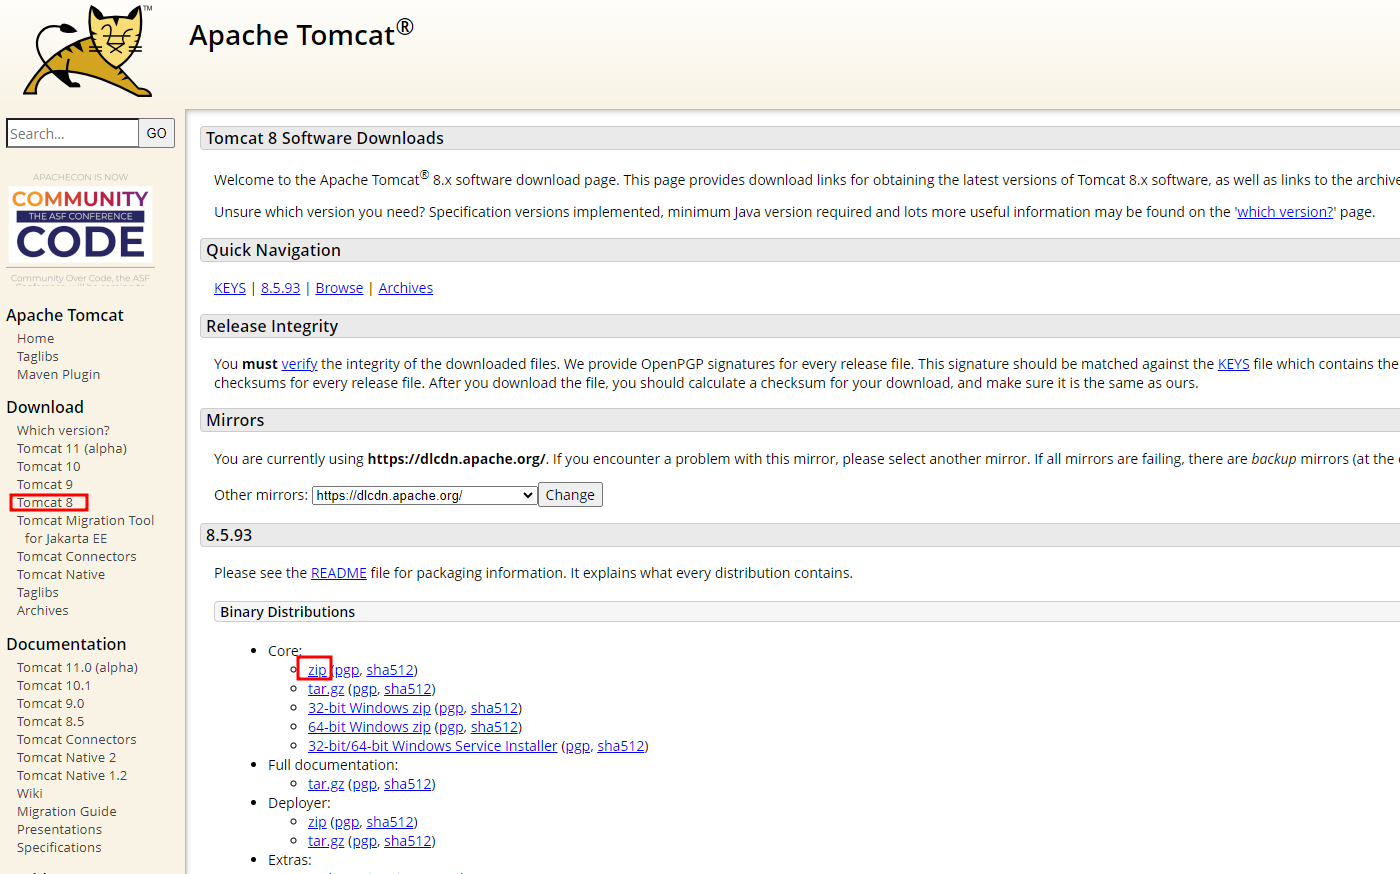Open sha512 for 32-bit Windows zip

click(x=495, y=708)
